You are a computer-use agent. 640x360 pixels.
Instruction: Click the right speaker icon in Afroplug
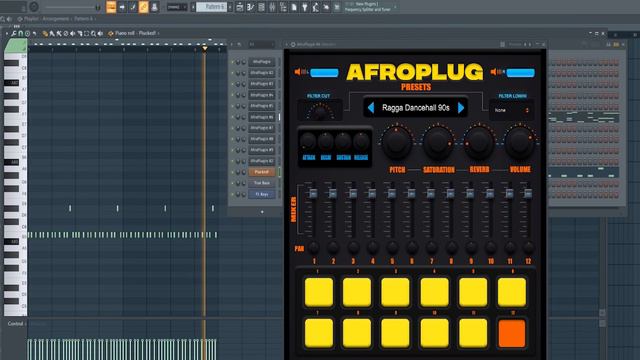(493, 72)
